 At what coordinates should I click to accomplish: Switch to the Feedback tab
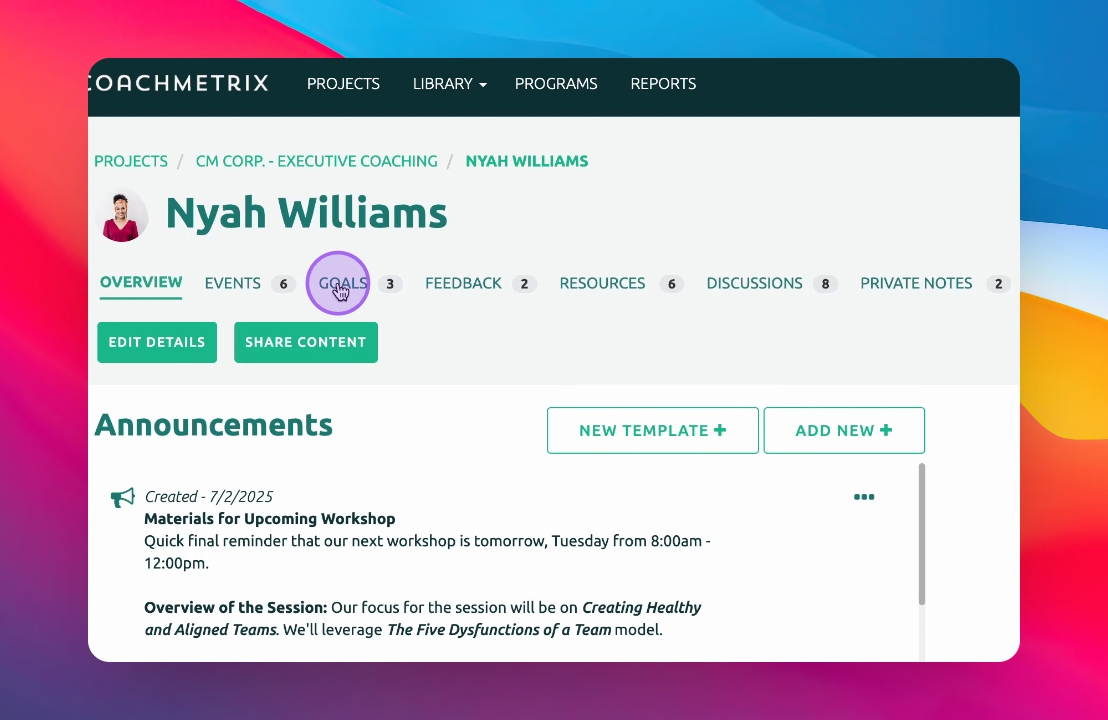(x=463, y=283)
